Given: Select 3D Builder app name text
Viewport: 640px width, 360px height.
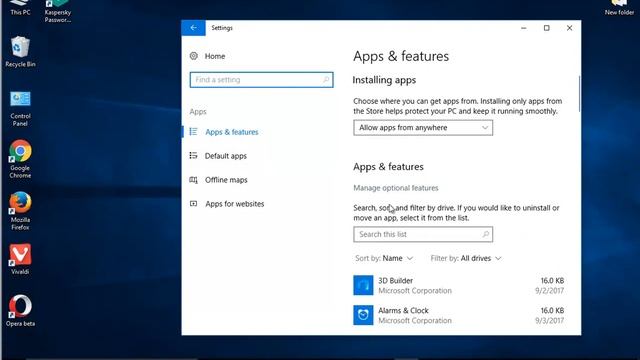Looking at the screenshot, I should tap(396, 281).
